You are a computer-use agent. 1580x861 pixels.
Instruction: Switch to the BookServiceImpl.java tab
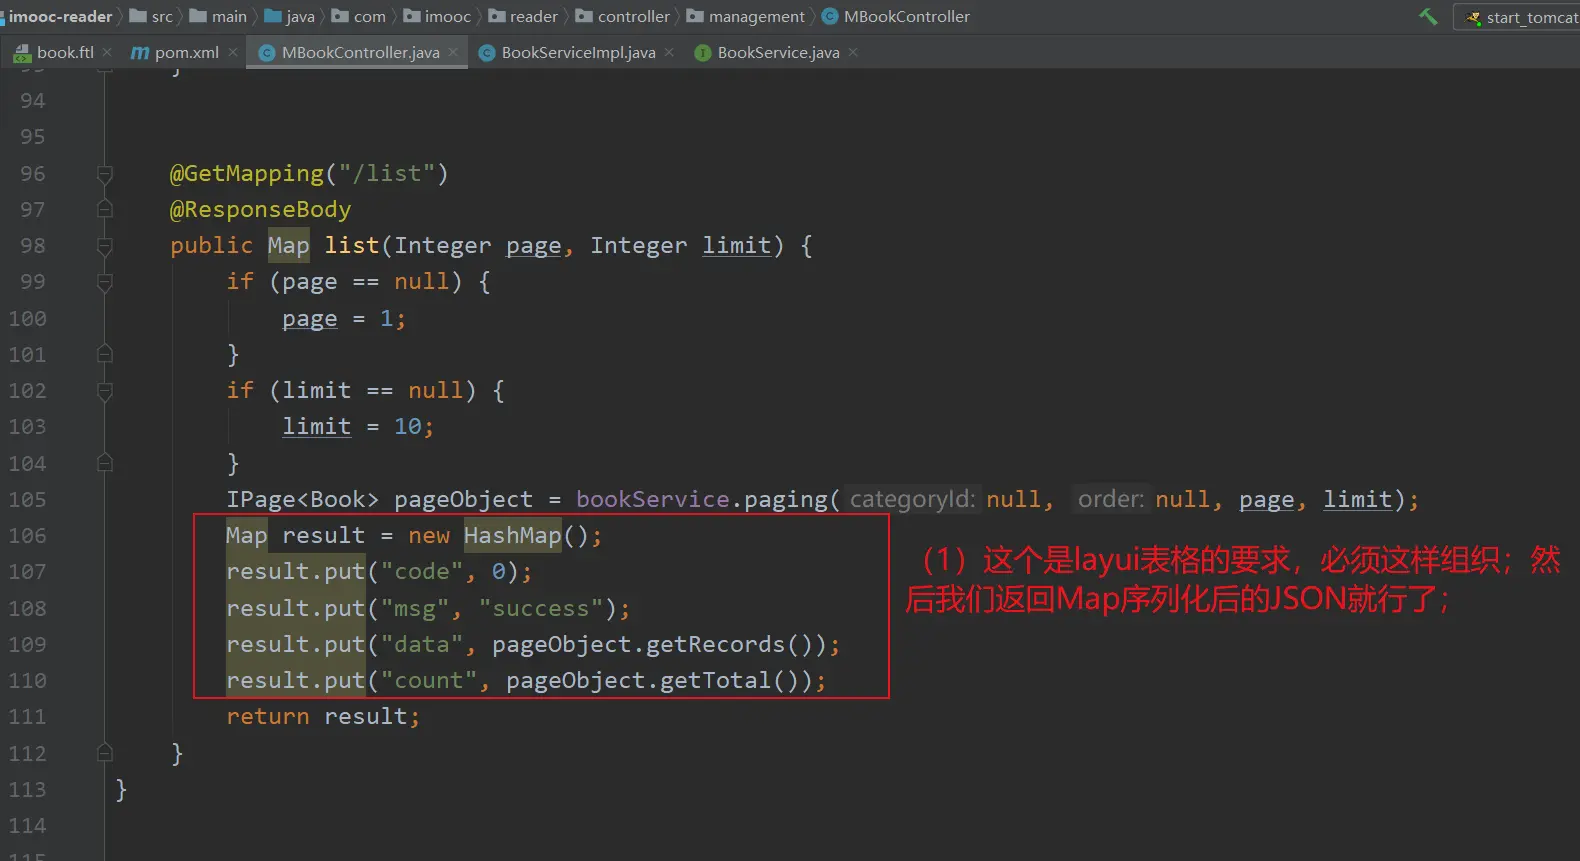(x=578, y=52)
